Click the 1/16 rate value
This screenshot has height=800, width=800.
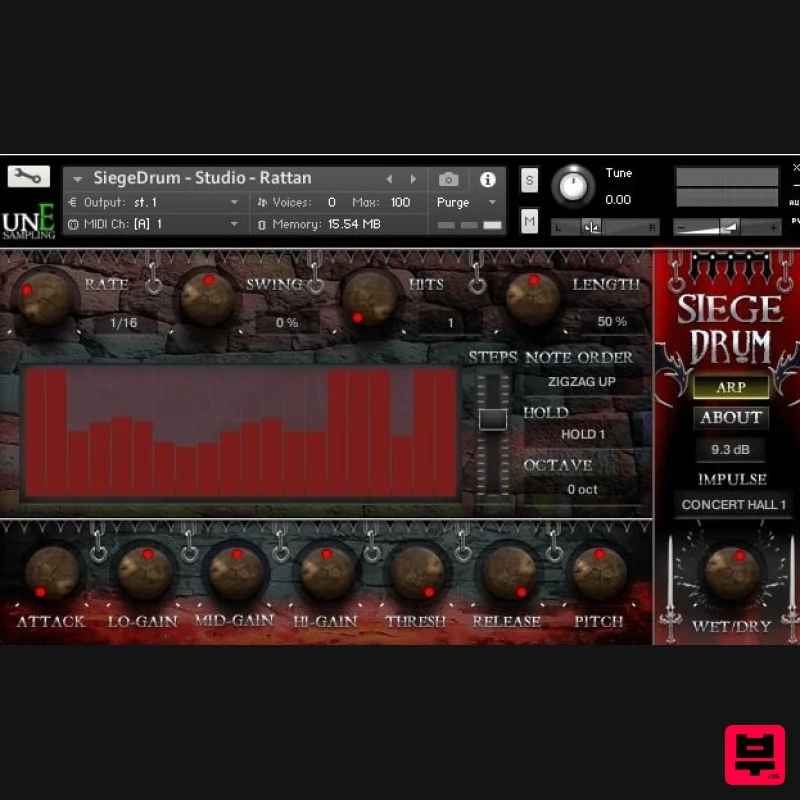pyautogui.click(x=123, y=323)
